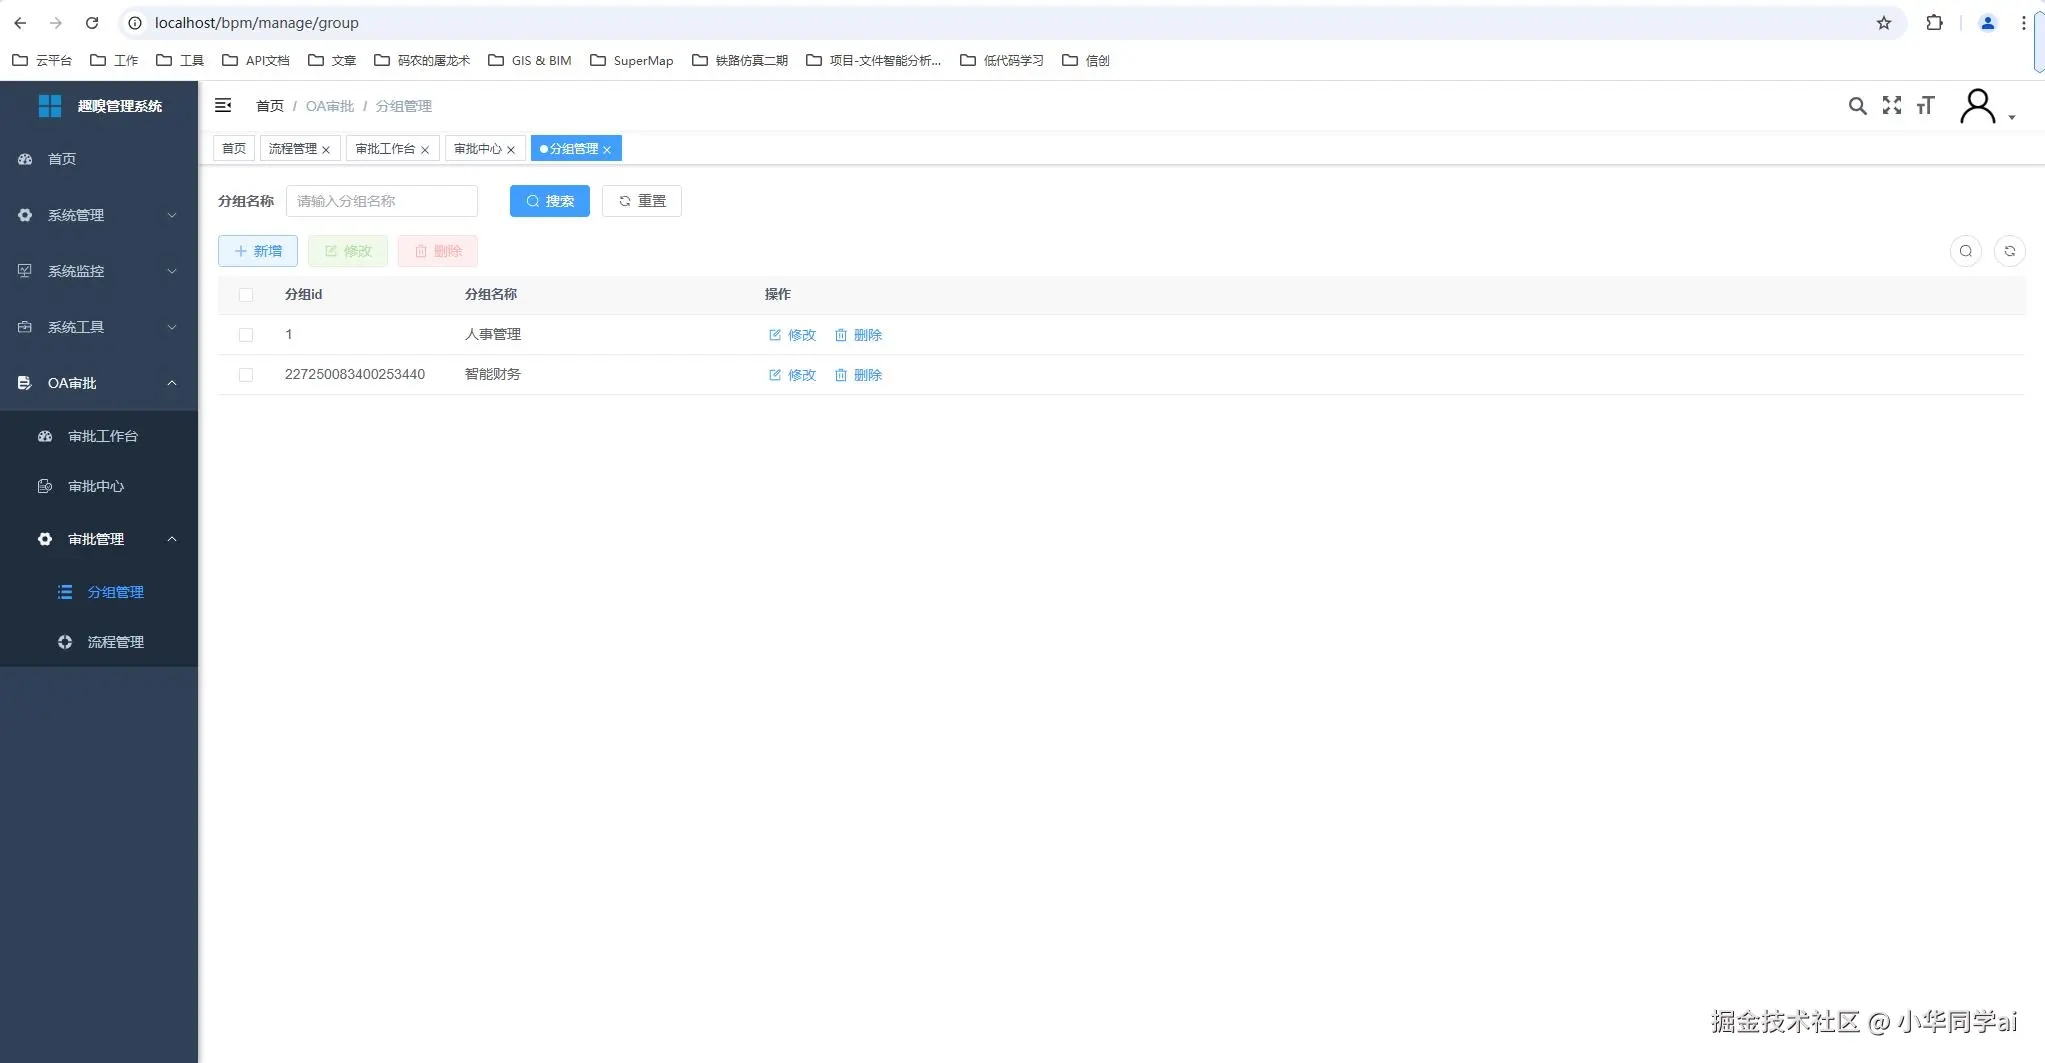
Task: Open the 码农的屠龙术 bookmark folder
Action: coord(422,60)
